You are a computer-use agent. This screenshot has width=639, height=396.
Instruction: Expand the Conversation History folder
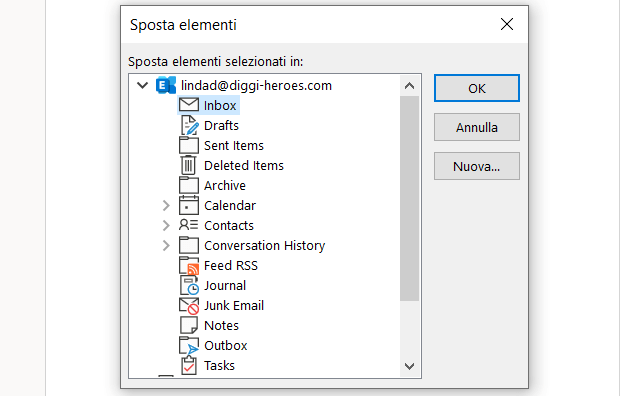point(166,245)
